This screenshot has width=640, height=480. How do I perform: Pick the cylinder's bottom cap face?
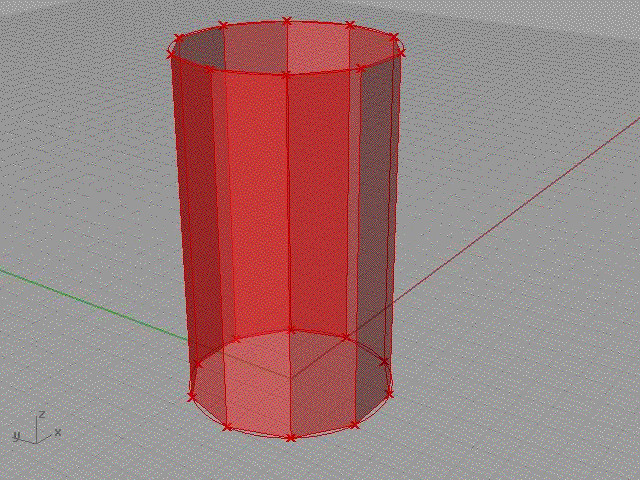point(291,384)
